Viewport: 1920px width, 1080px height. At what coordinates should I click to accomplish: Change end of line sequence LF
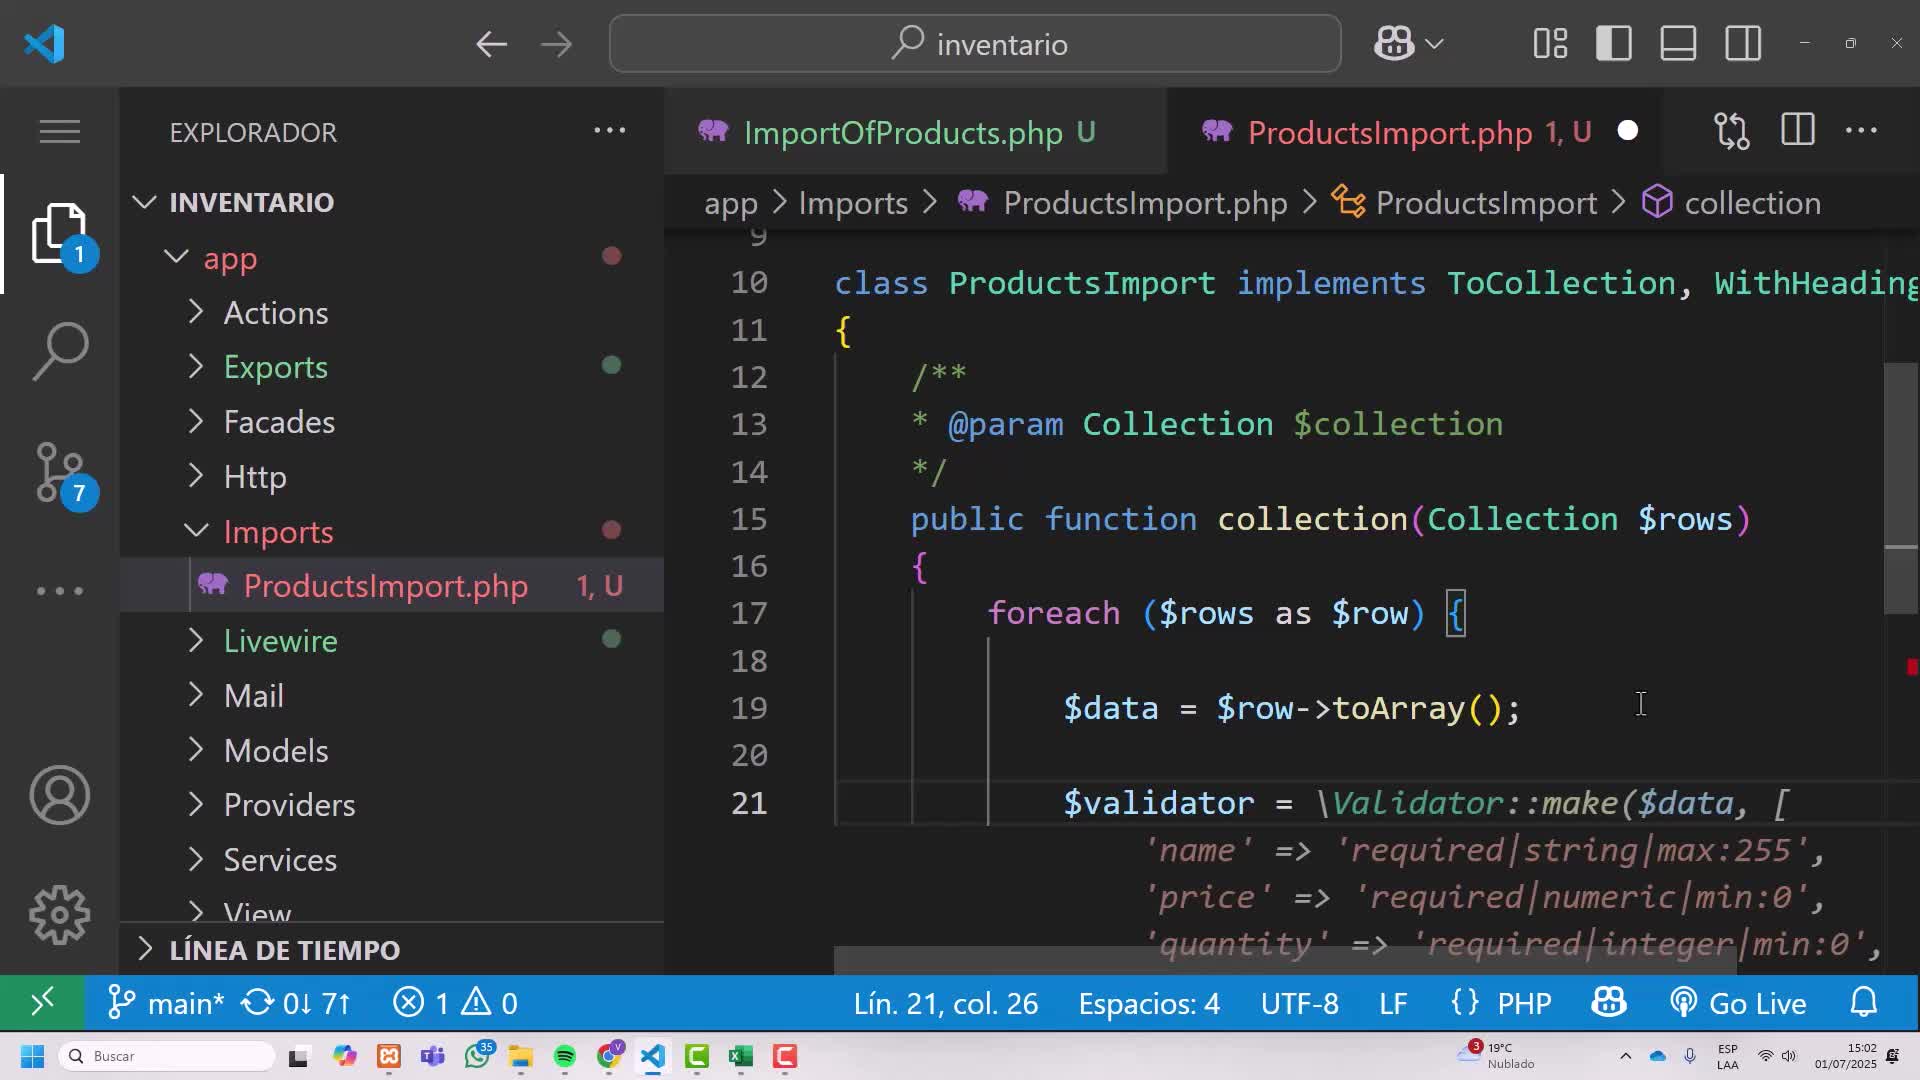[1393, 1003]
